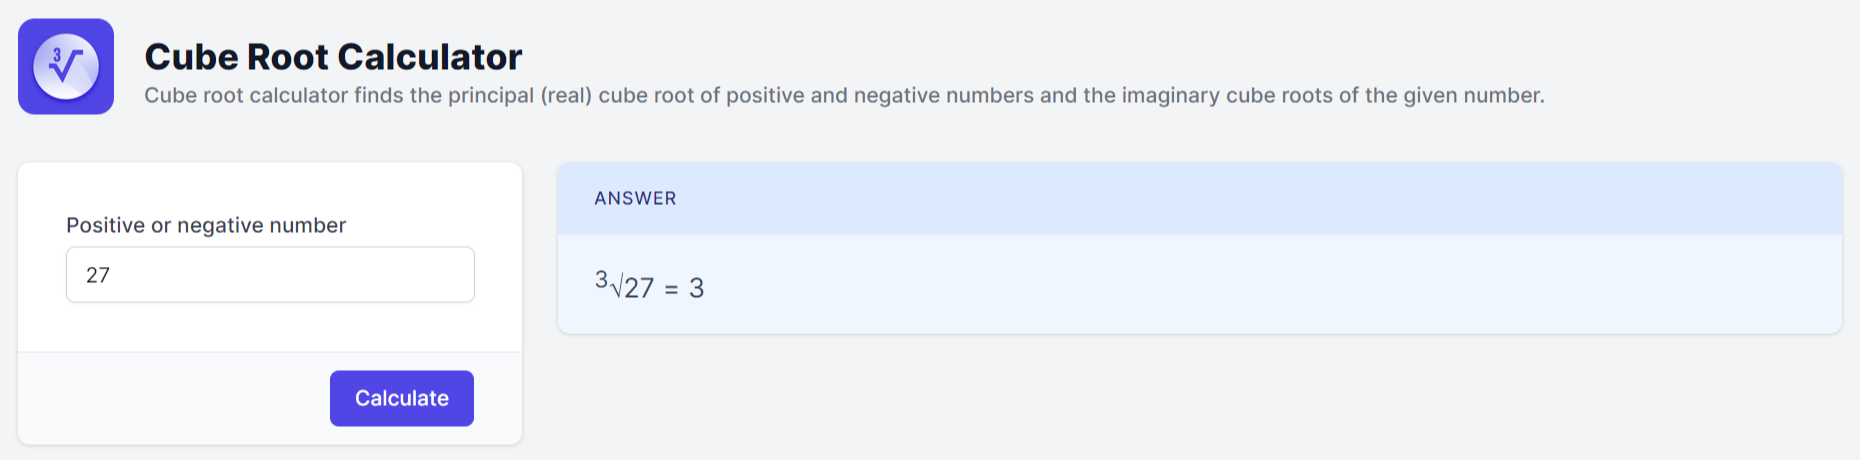Select the Cube Root Calculator heading
This screenshot has width=1860, height=460.
click(x=333, y=57)
